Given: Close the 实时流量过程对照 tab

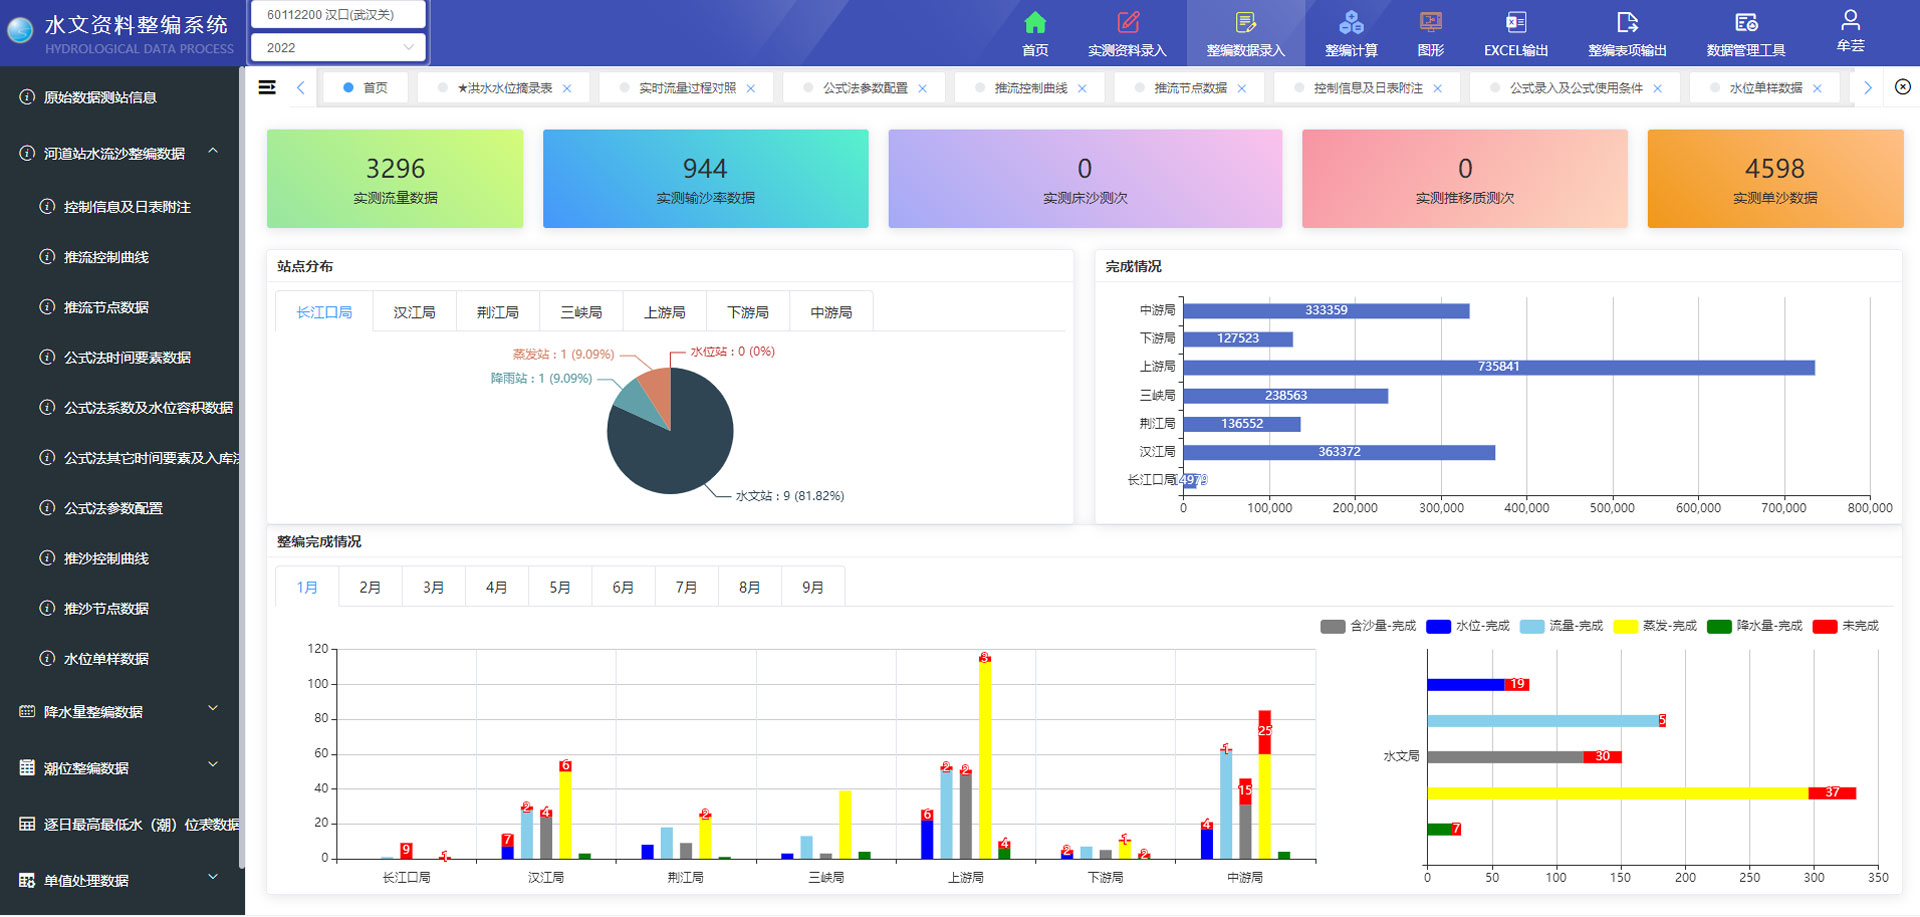Looking at the screenshot, I should click(x=751, y=88).
